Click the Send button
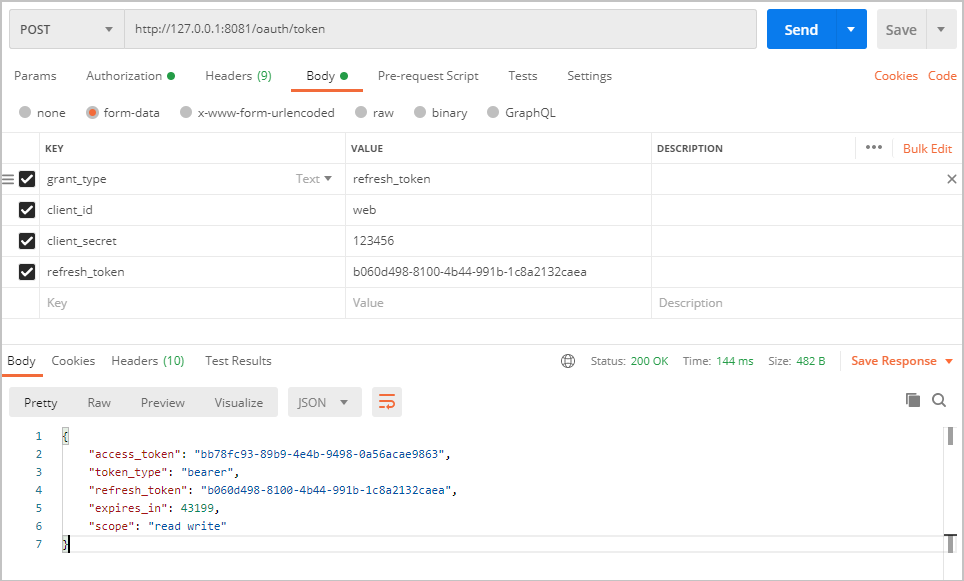This screenshot has width=964, height=581. pos(801,29)
